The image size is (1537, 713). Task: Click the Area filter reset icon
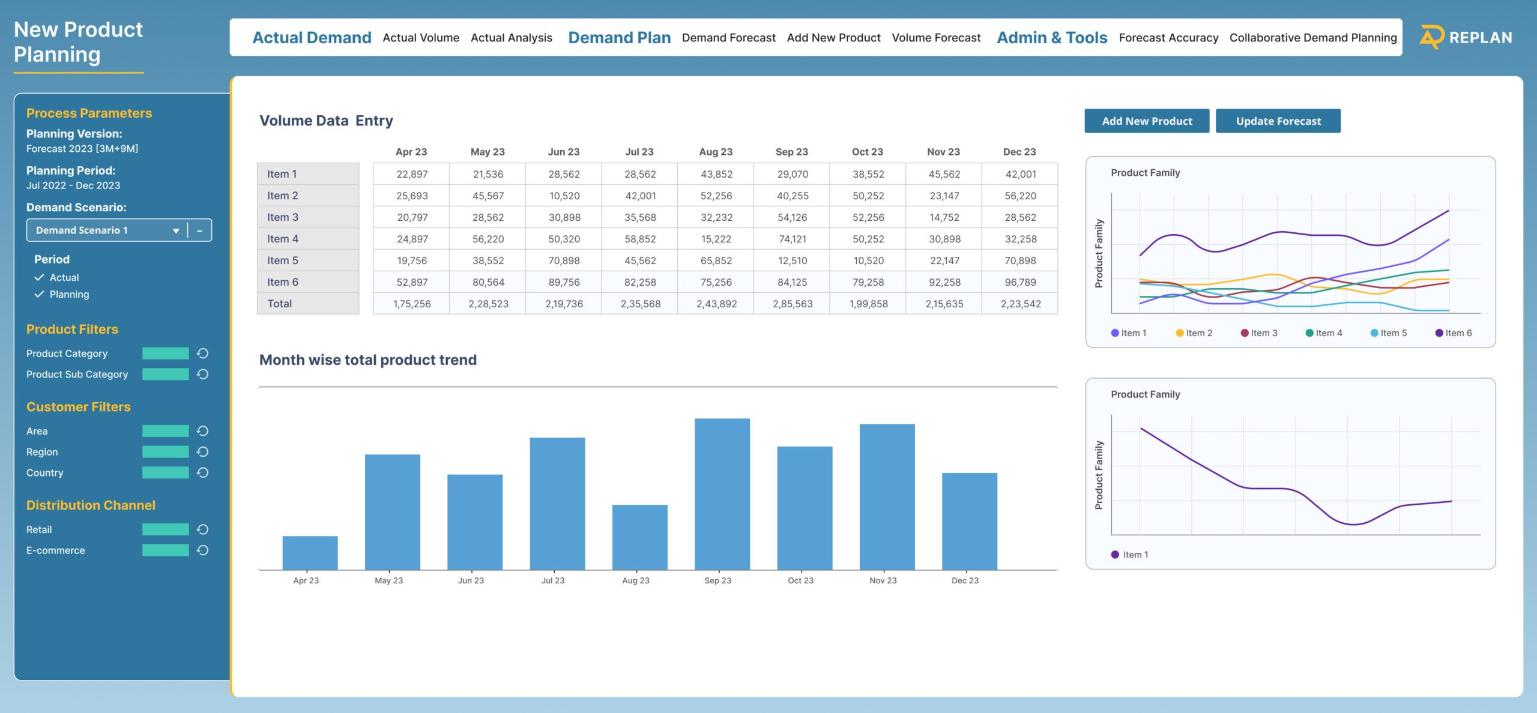203,431
